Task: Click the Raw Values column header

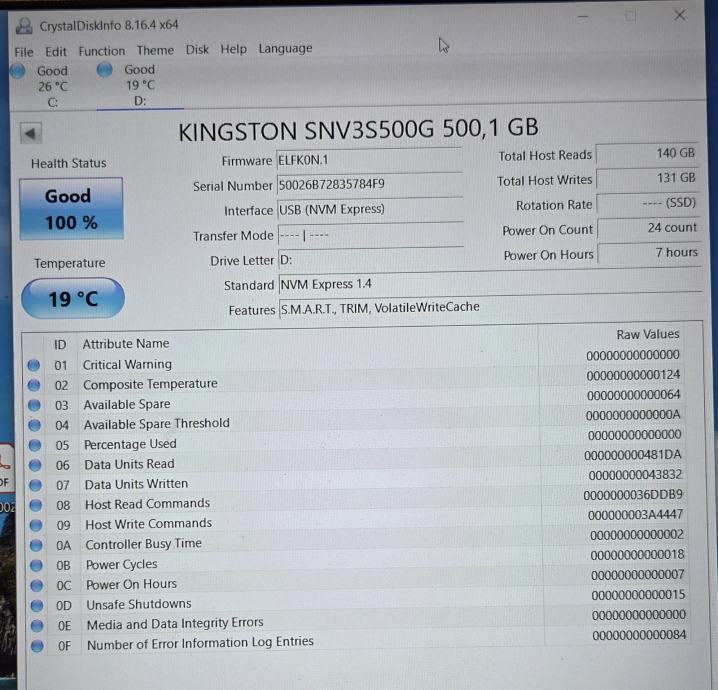Action: tap(648, 335)
